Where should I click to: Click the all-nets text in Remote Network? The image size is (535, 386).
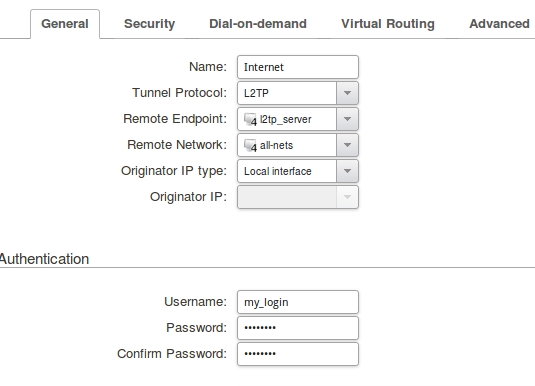point(276,145)
